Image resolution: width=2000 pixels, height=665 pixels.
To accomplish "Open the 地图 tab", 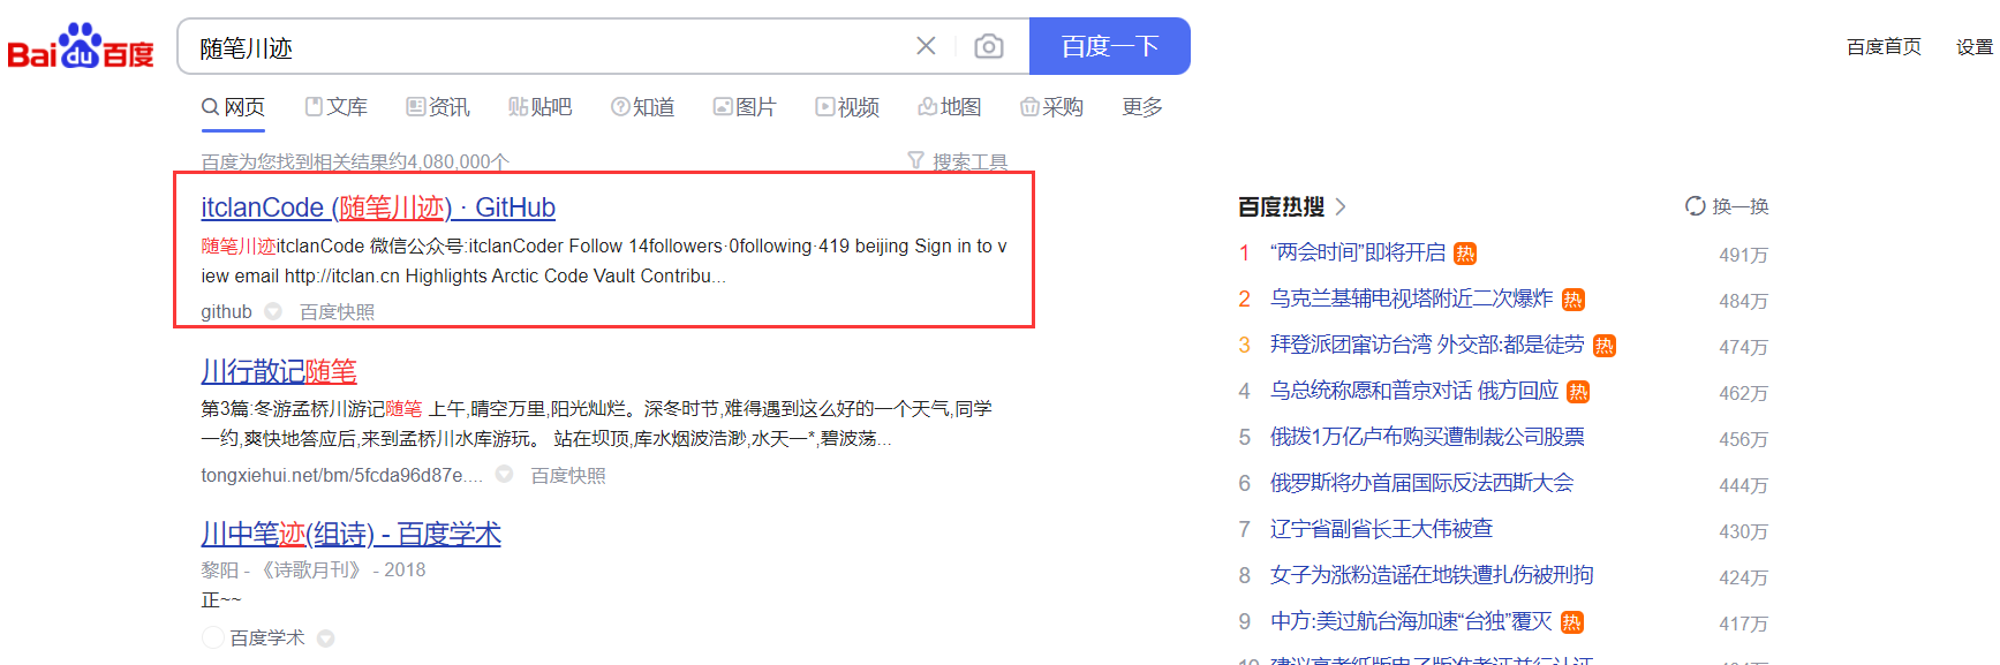I will point(950,107).
